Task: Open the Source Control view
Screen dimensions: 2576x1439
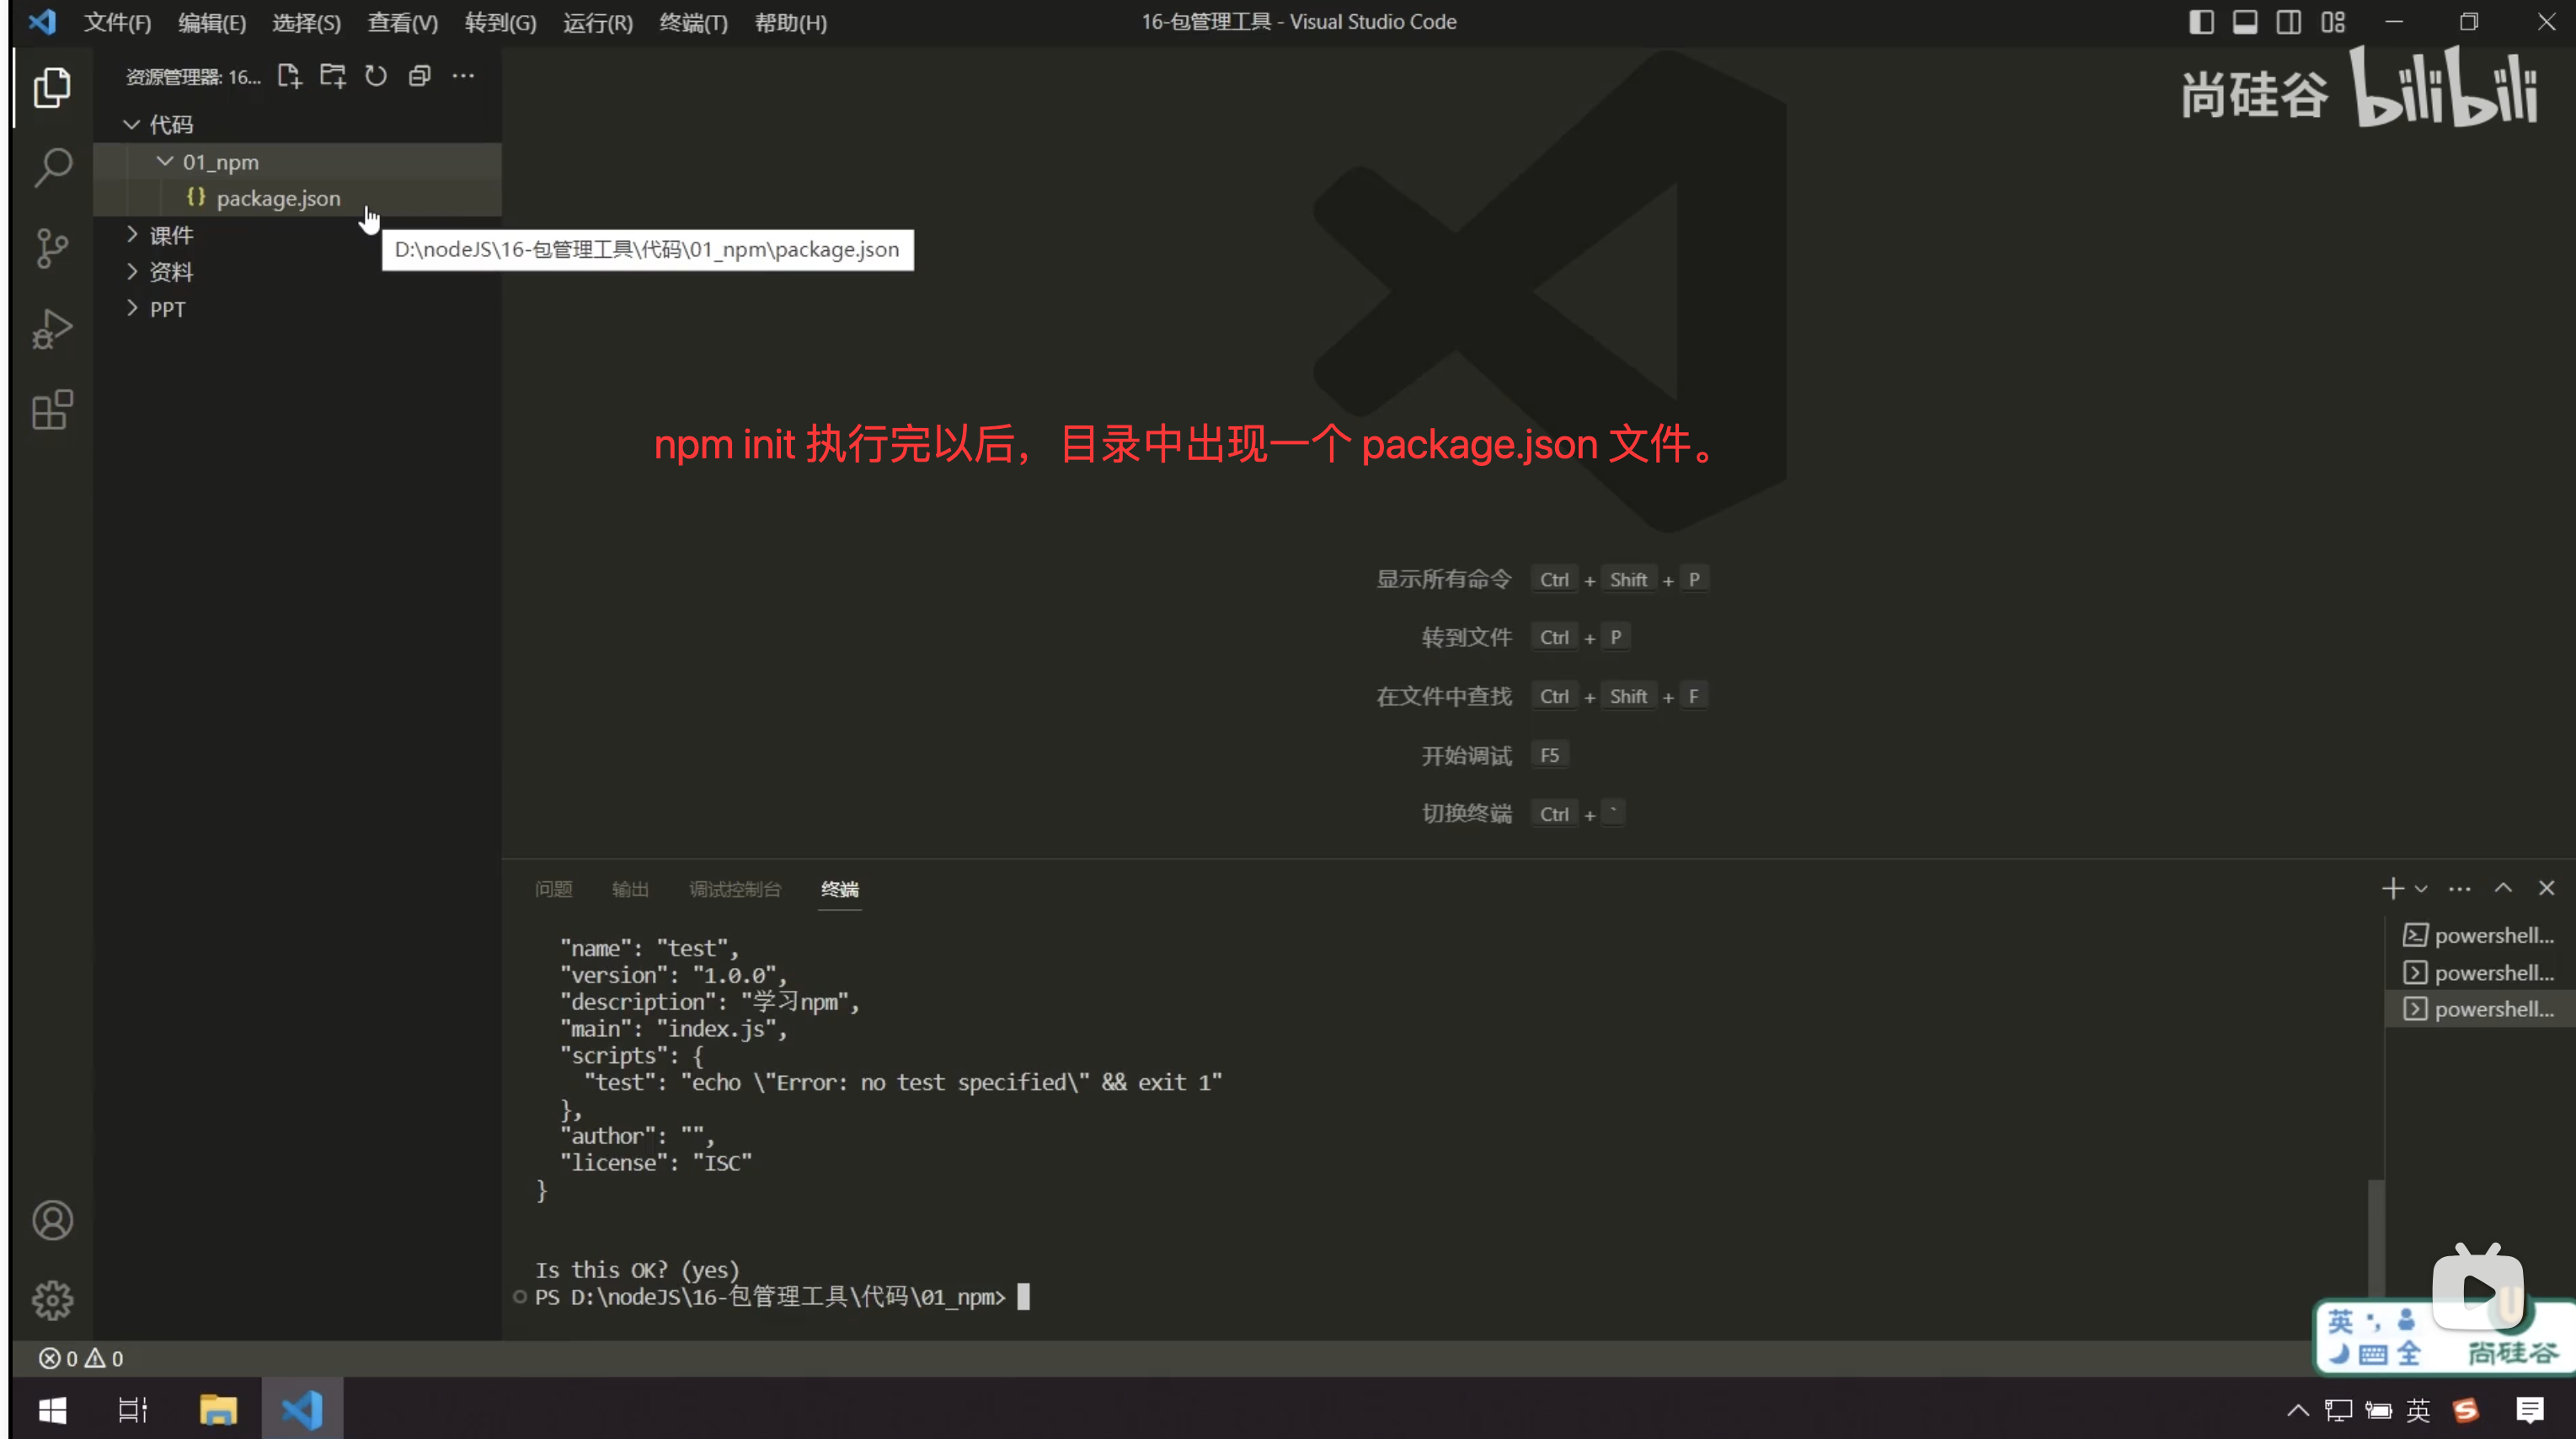Action: pyautogui.click(x=52, y=248)
